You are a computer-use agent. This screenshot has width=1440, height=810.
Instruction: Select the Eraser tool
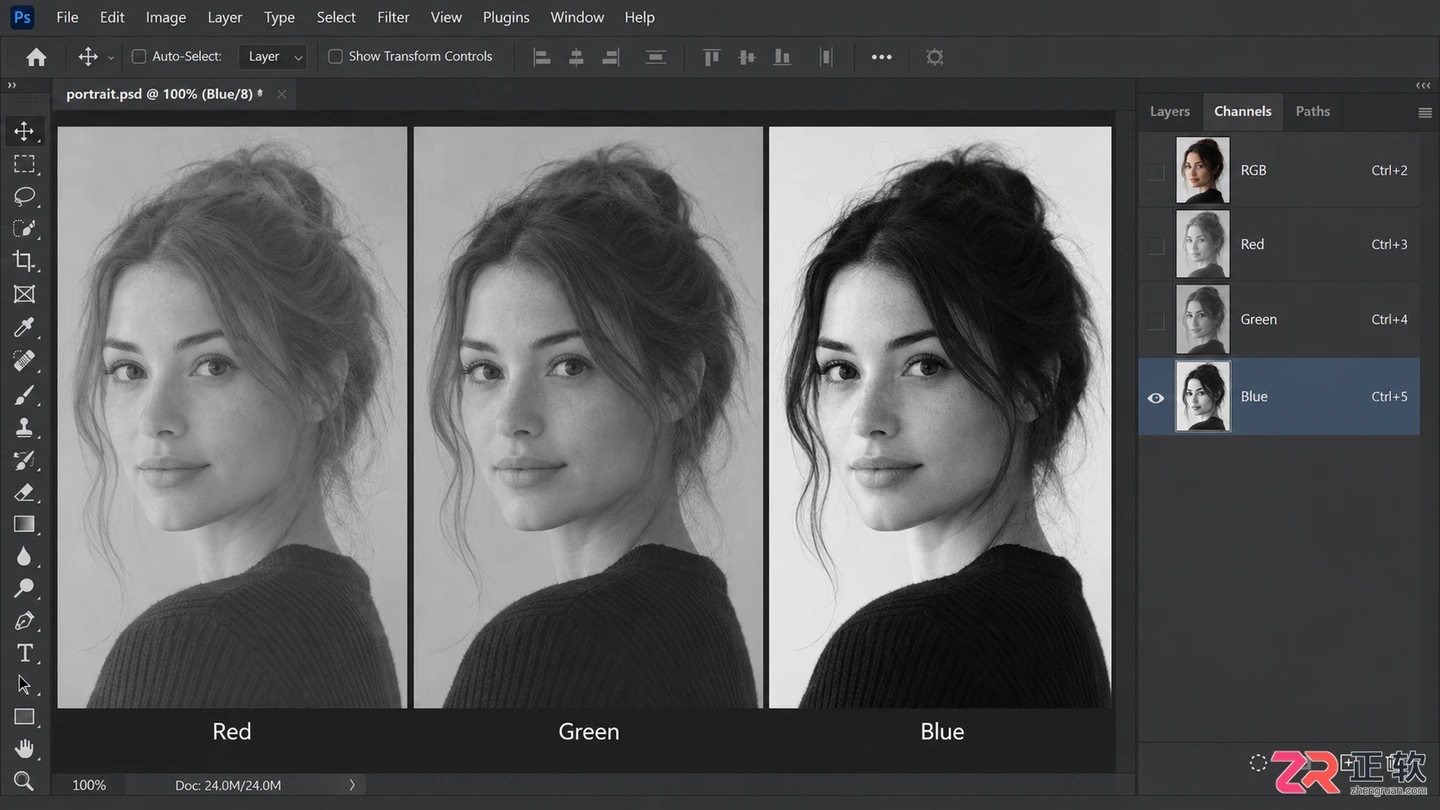point(24,492)
